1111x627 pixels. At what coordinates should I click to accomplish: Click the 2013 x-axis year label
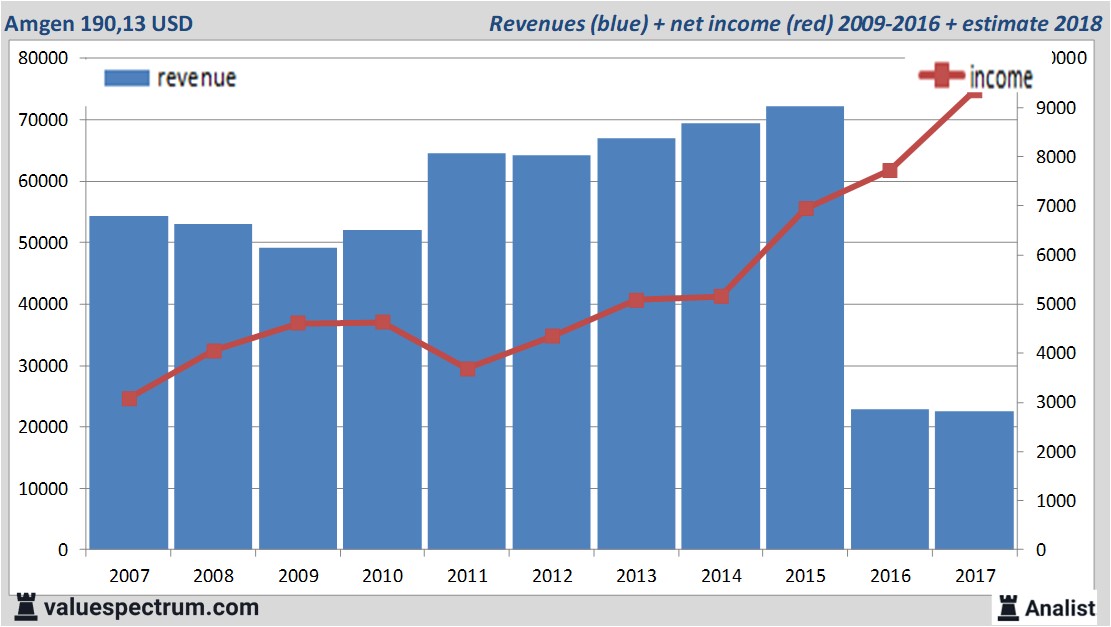tap(636, 575)
